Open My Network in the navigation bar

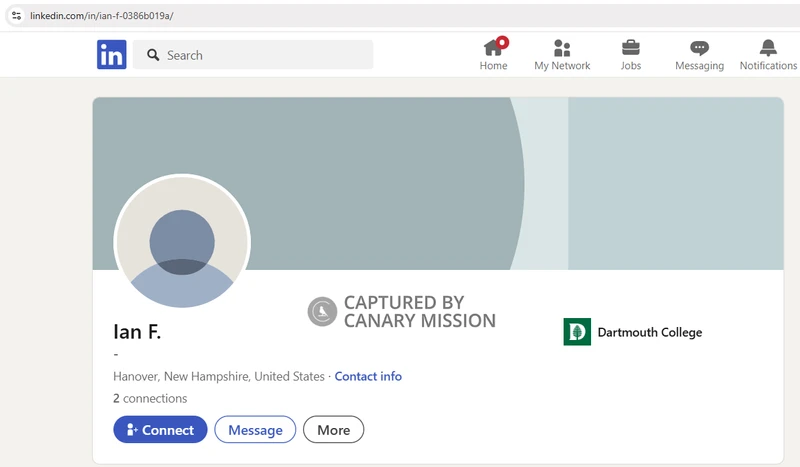(562, 55)
